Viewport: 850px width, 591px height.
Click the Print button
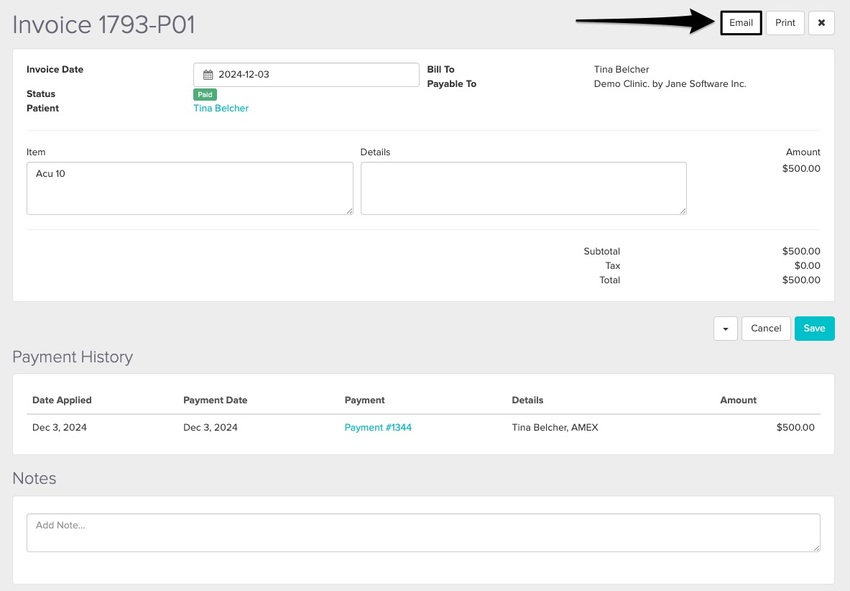[x=785, y=23]
